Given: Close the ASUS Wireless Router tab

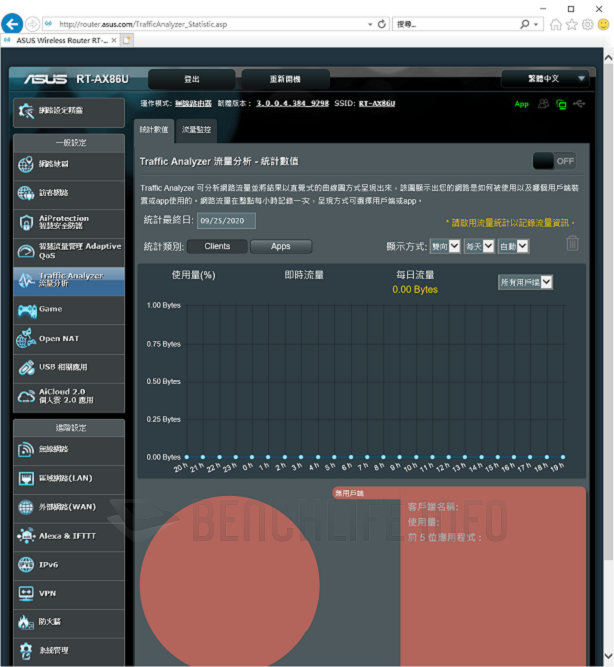Looking at the screenshot, I should (x=114, y=40).
